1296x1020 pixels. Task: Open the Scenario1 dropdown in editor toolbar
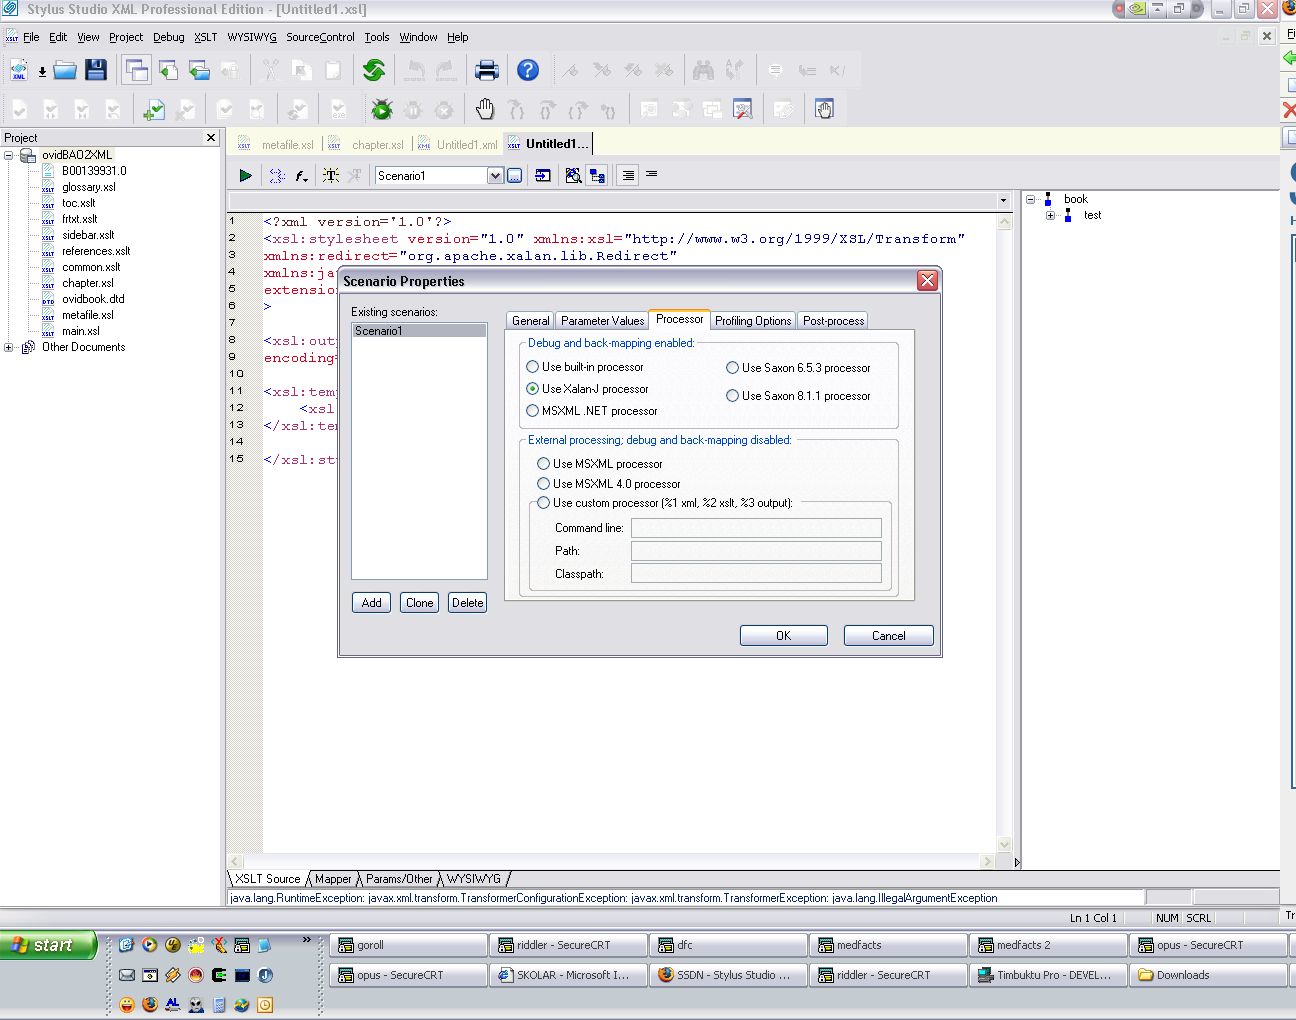494,176
